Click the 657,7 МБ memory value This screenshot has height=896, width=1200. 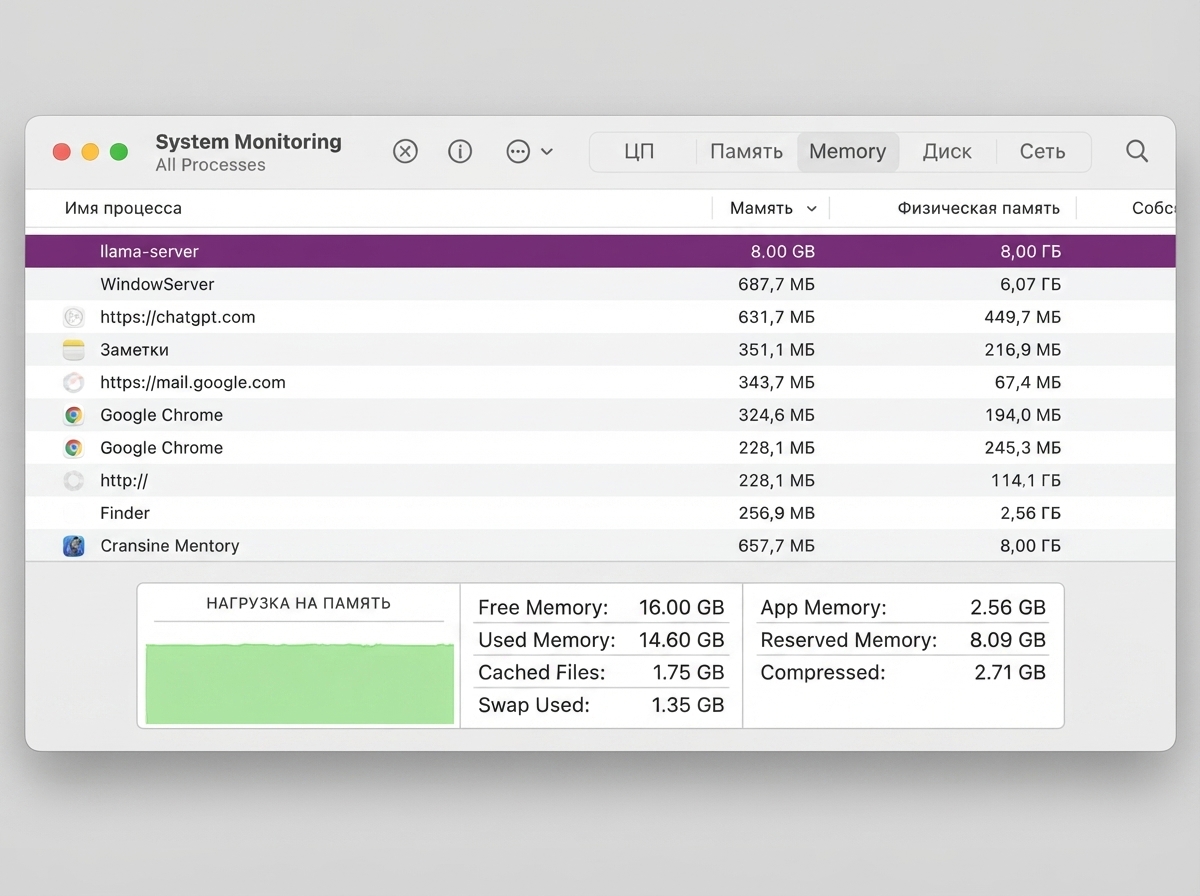776,546
